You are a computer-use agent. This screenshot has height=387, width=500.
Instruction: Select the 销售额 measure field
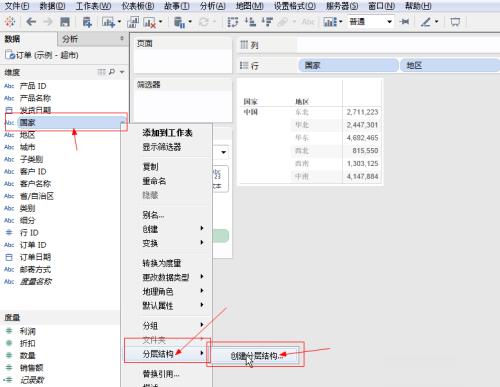pyautogui.click(x=31, y=367)
